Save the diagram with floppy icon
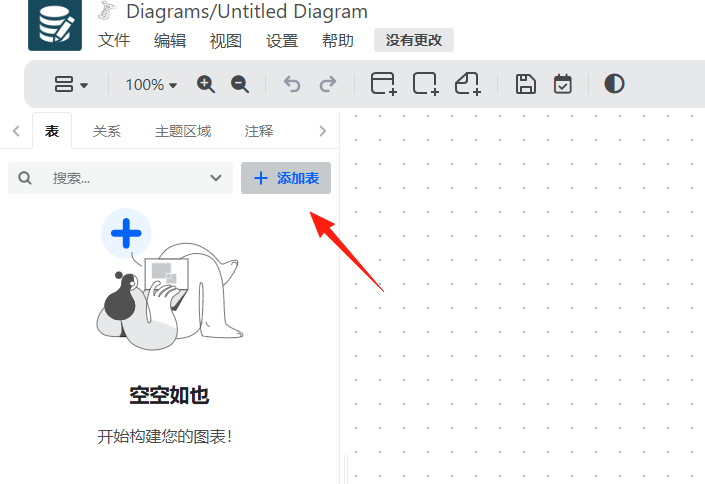705x484 pixels. coord(526,84)
